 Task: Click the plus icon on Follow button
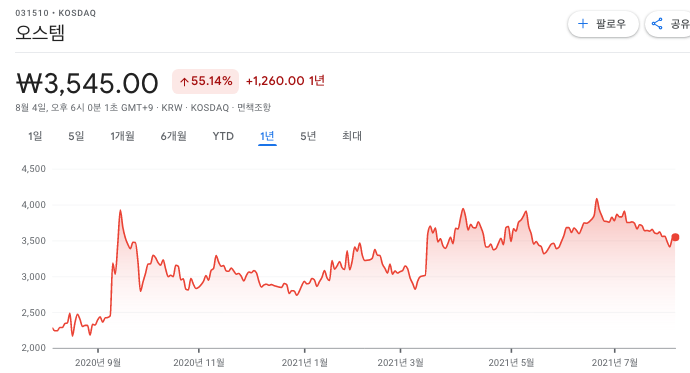(583, 24)
